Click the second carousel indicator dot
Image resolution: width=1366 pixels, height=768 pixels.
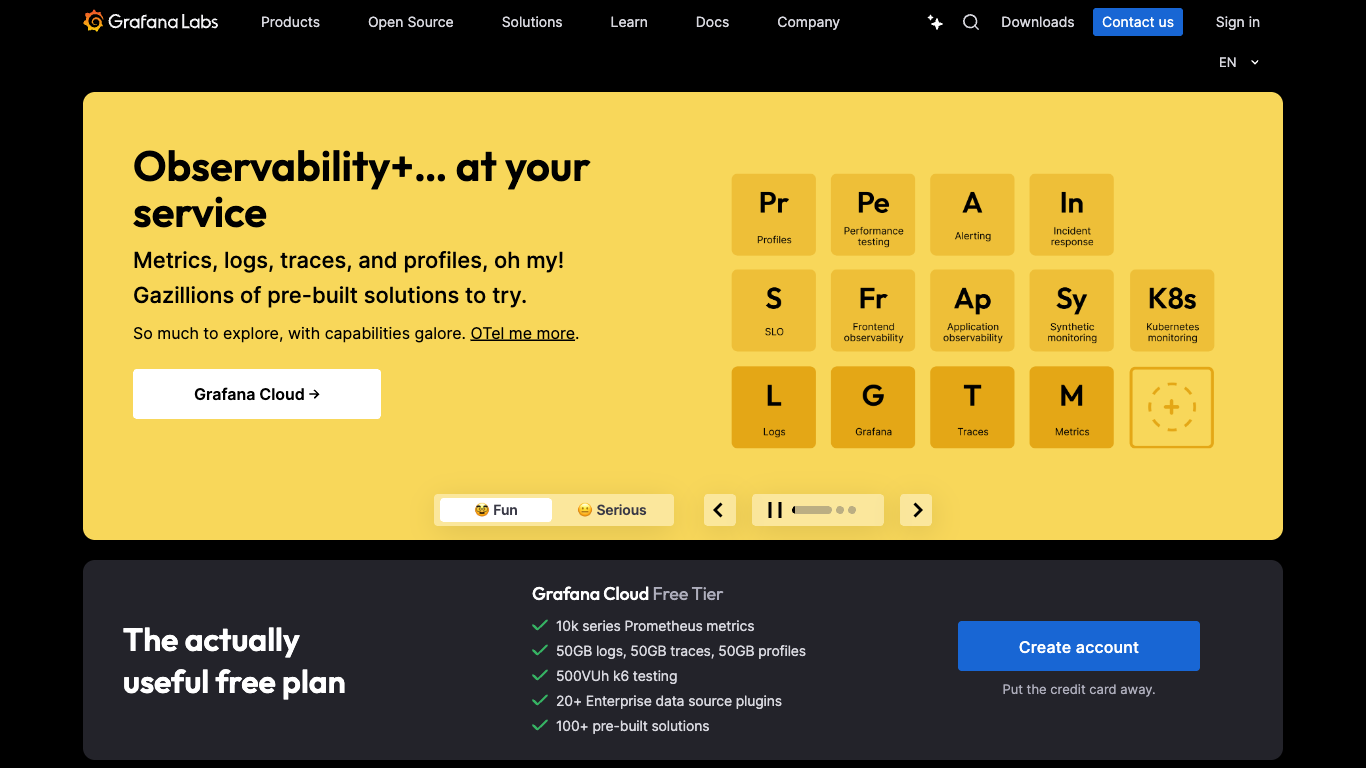click(840, 510)
